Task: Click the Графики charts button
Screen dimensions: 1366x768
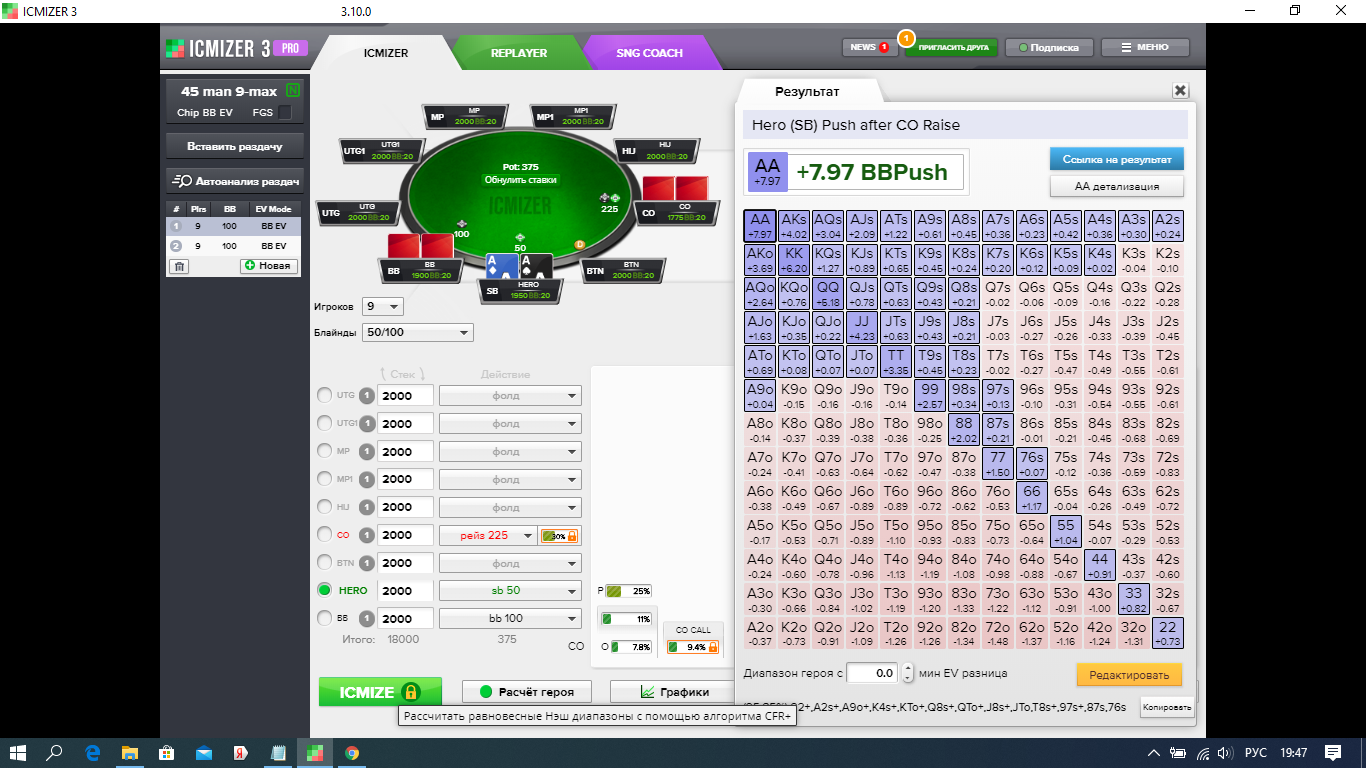Action: click(675, 692)
